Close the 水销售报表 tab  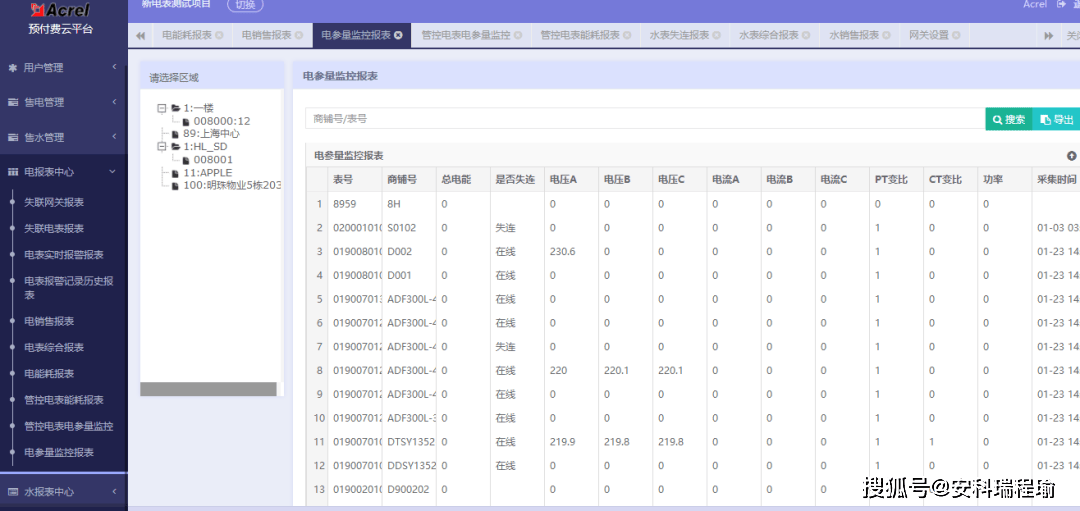[x=887, y=35]
